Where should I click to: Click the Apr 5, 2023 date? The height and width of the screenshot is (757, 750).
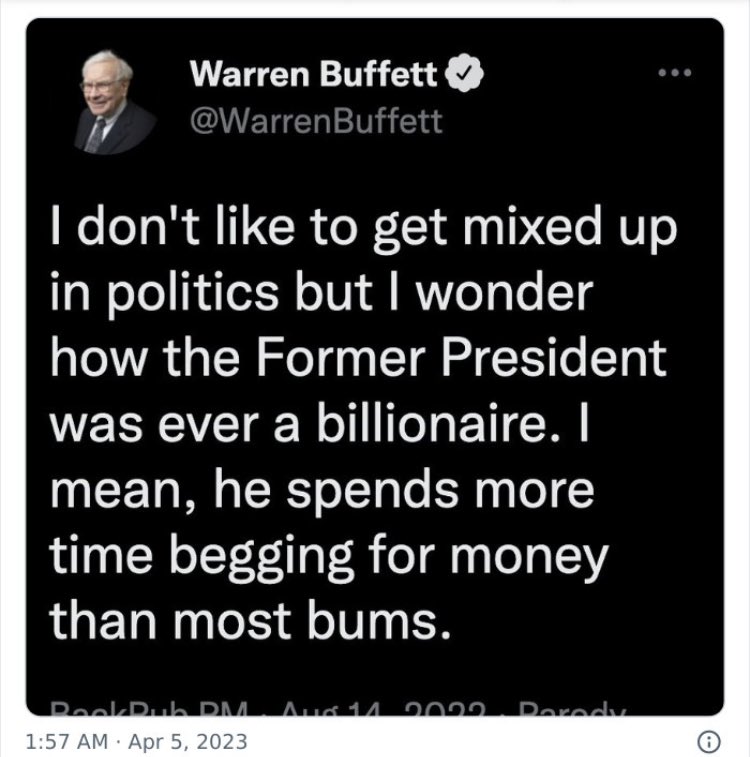click(x=187, y=742)
